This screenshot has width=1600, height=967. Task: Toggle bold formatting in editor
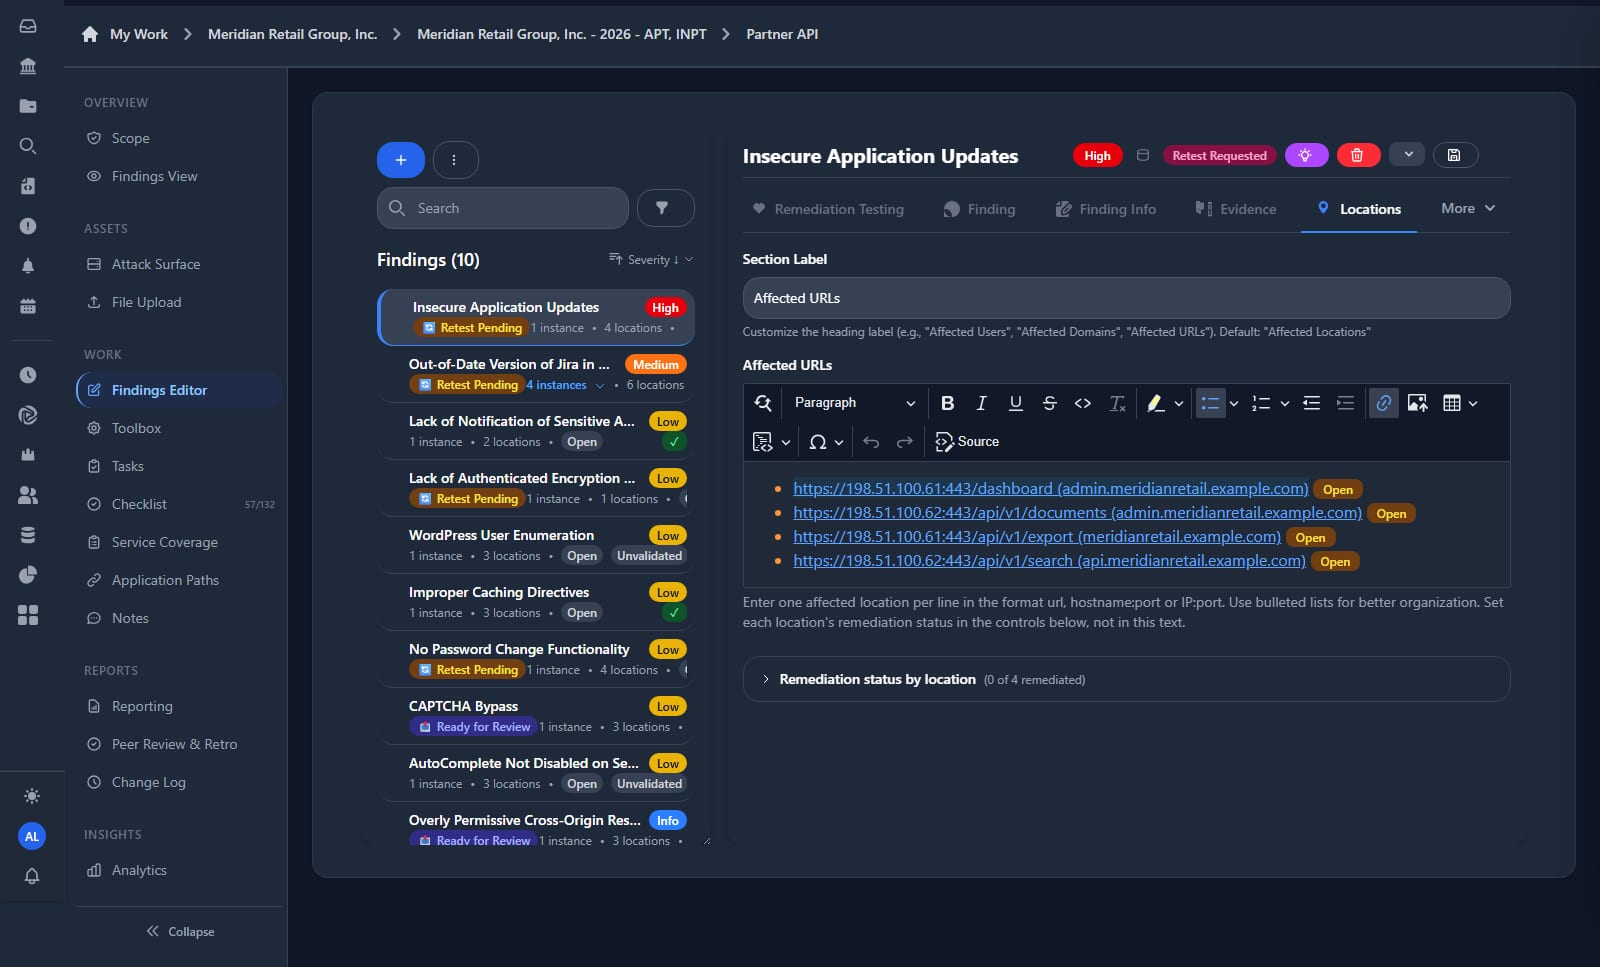[947, 403]
